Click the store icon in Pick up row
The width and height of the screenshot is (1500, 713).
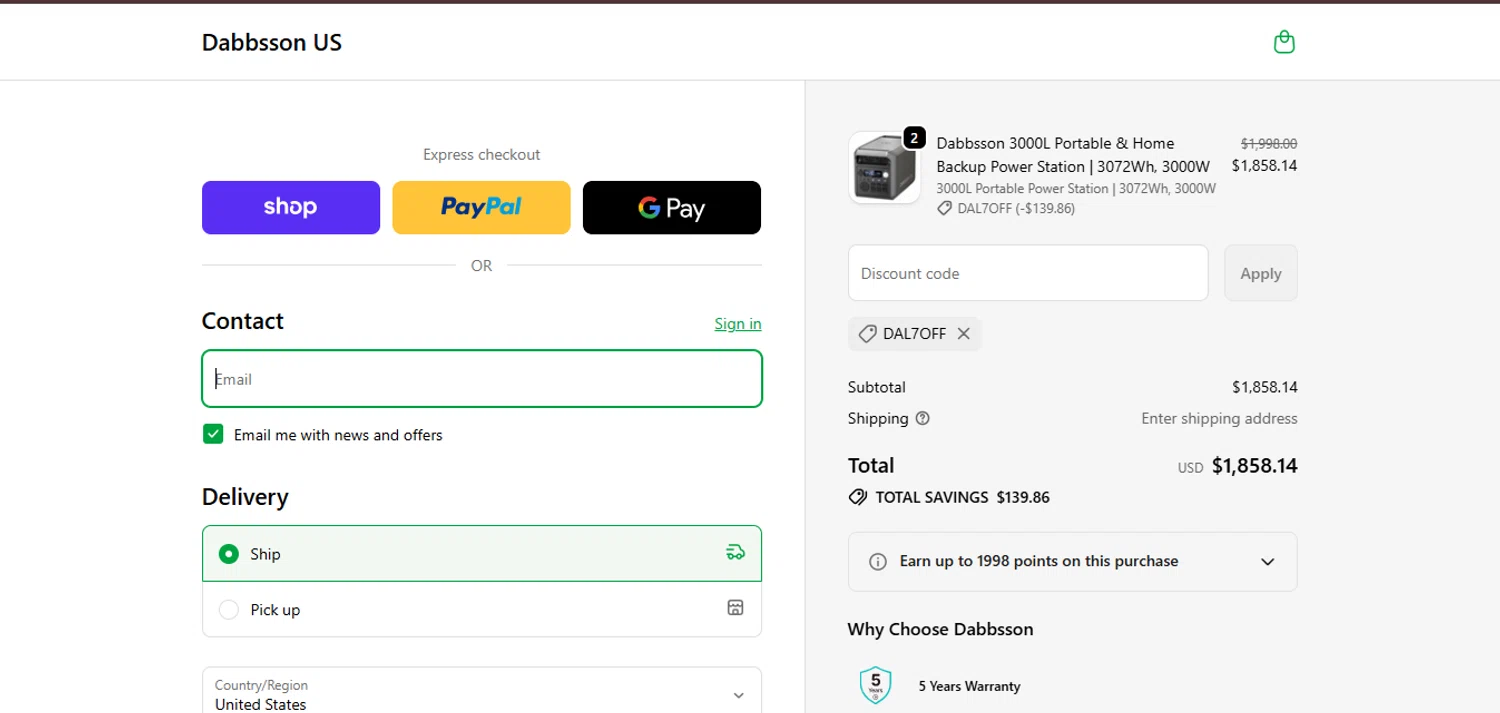coord(735,608)
